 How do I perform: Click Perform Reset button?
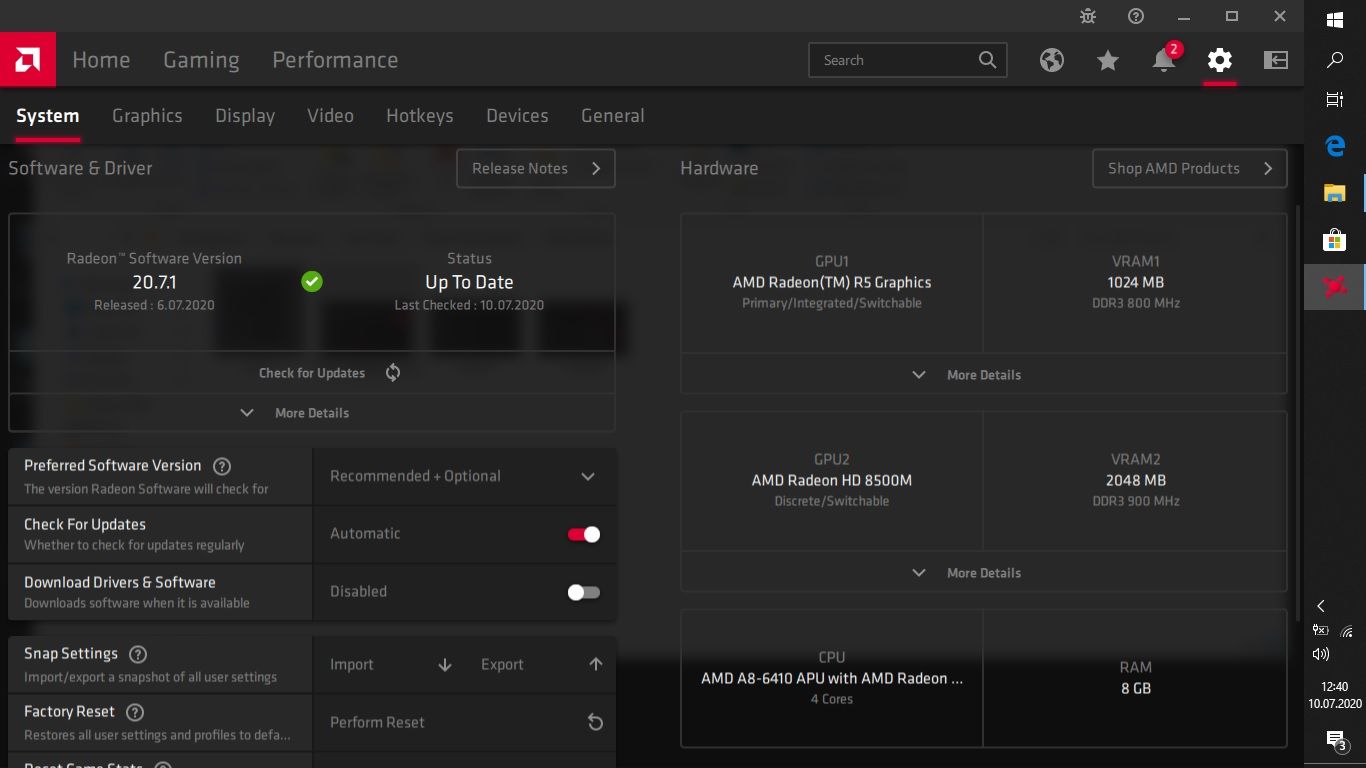[x=464, y=722]
